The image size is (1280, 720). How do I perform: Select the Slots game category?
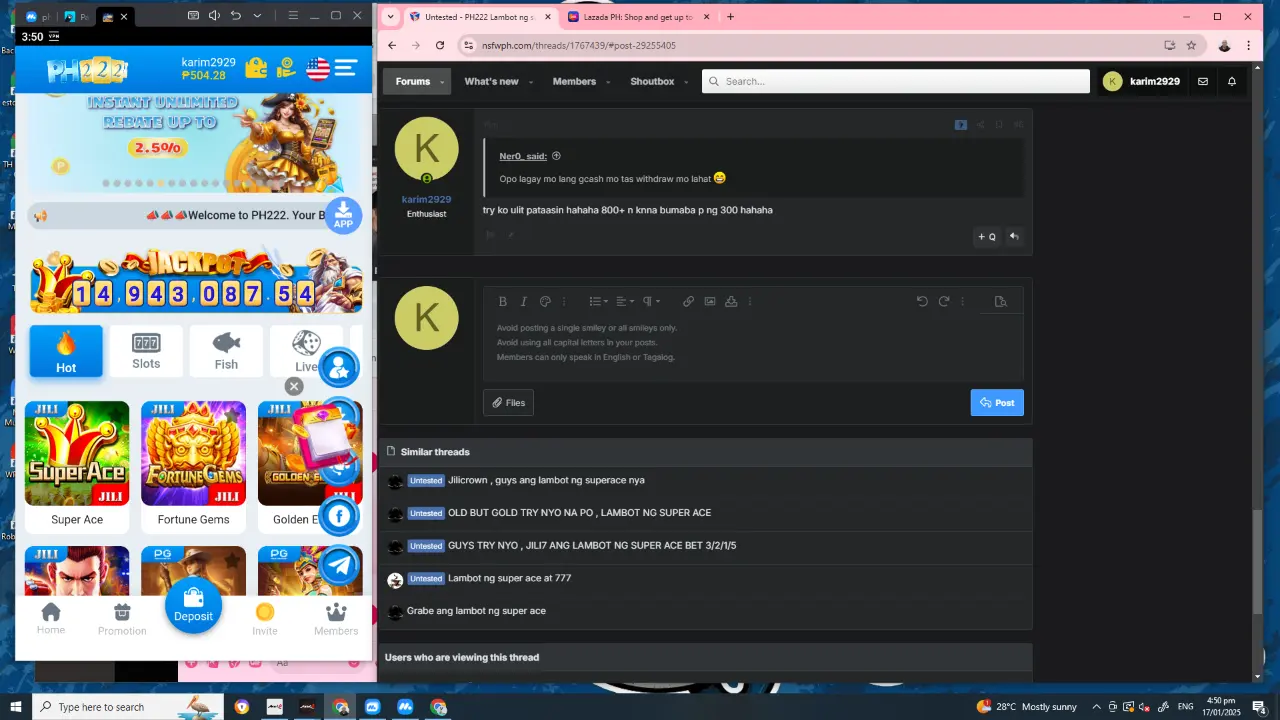(146, 351)
